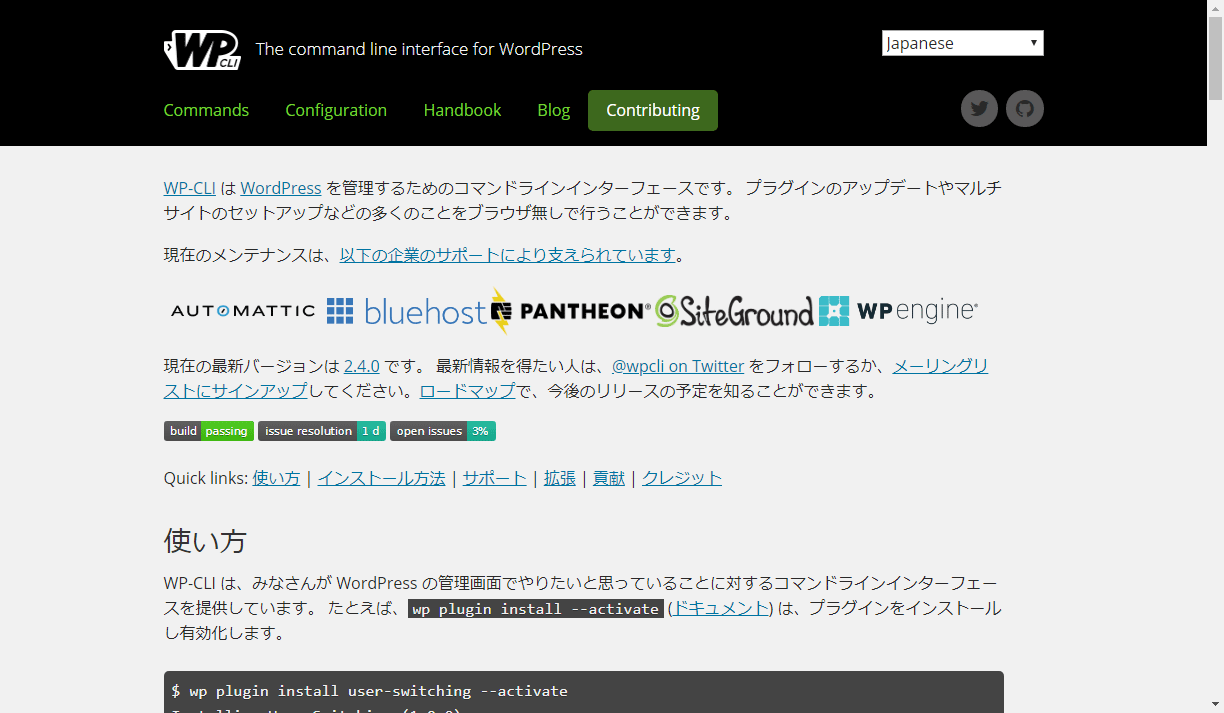This screenshot has height=713, width=1224.
Task: Jump to 貢献 quick link
Action: [609, 478]
